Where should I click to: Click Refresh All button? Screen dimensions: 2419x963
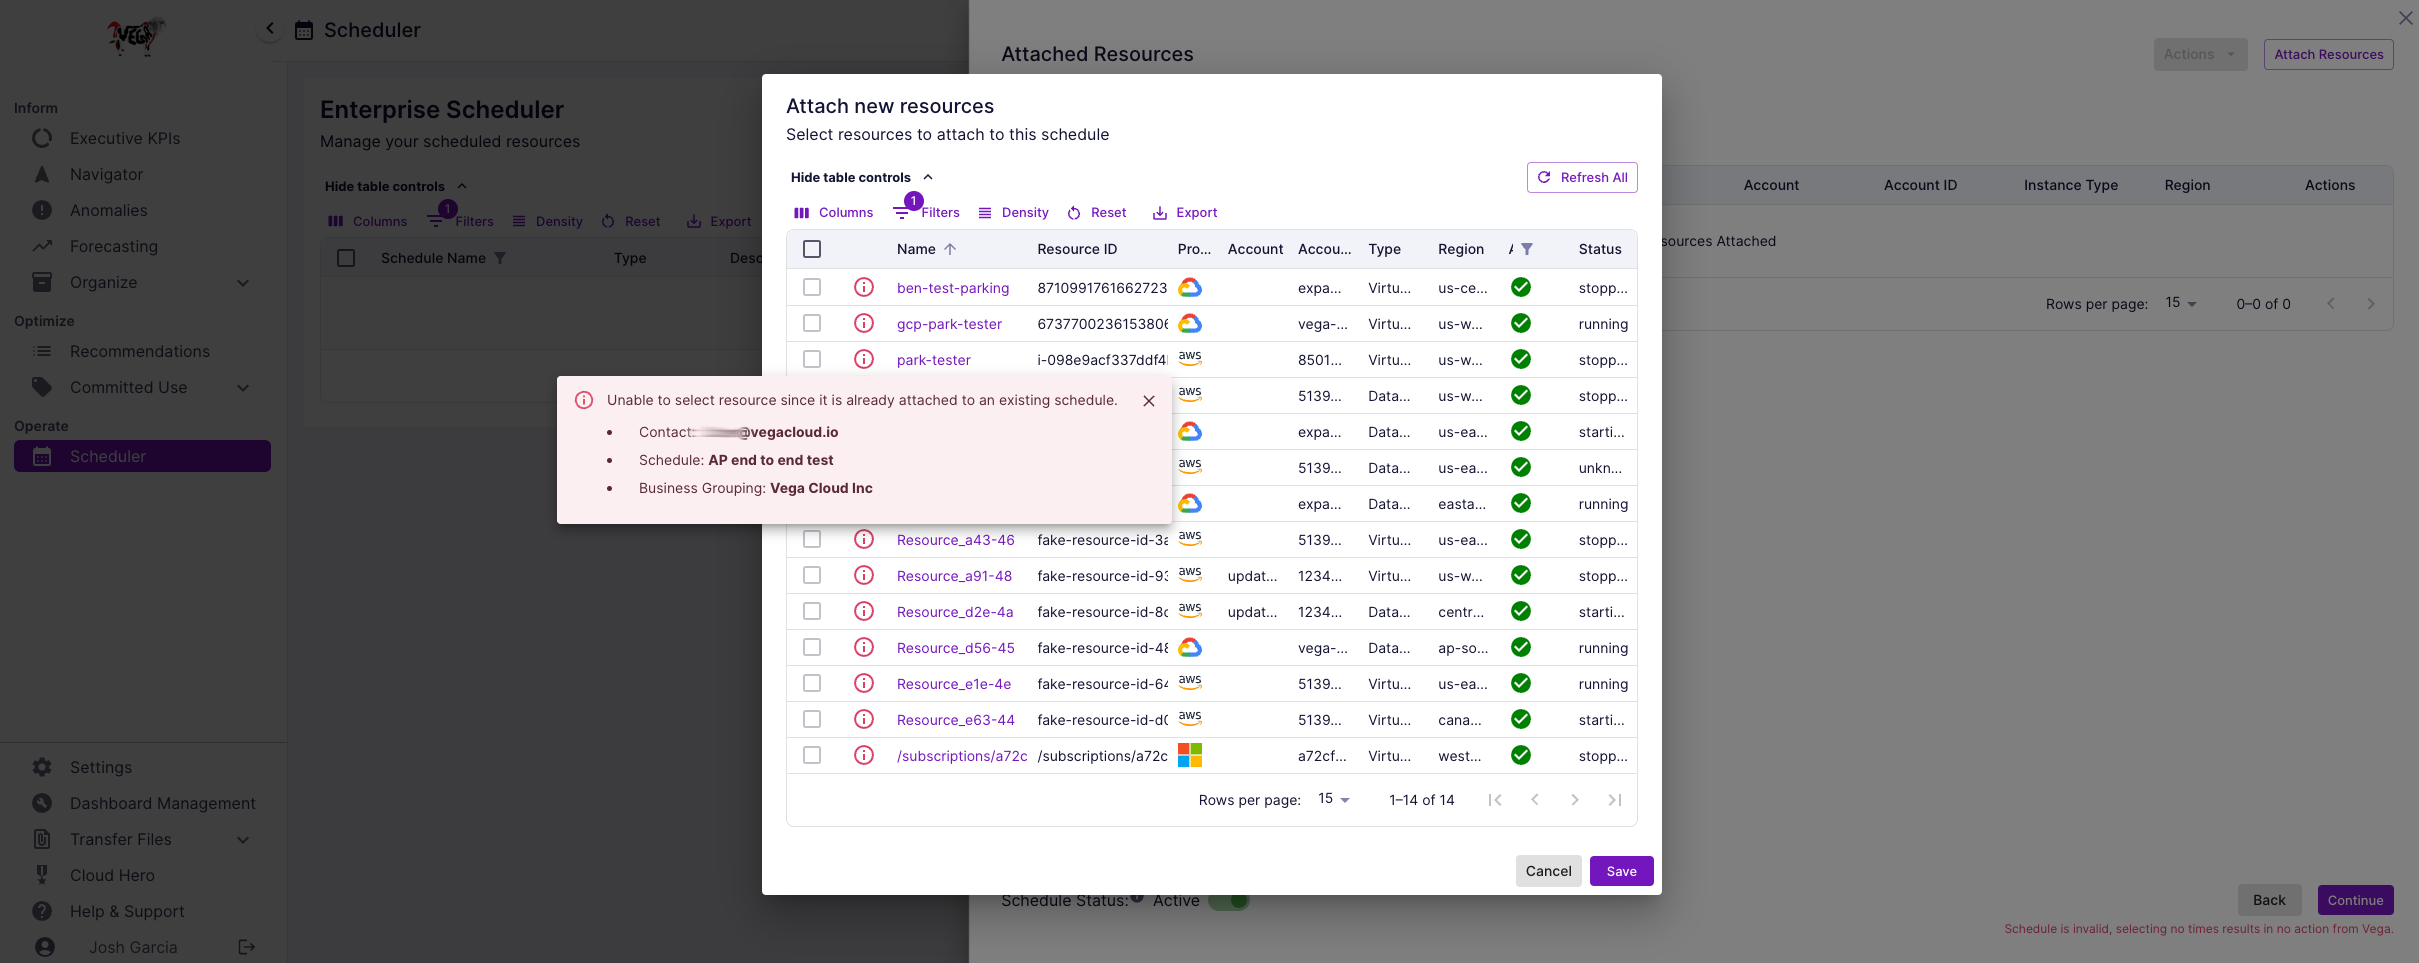tap(1582, 177)
